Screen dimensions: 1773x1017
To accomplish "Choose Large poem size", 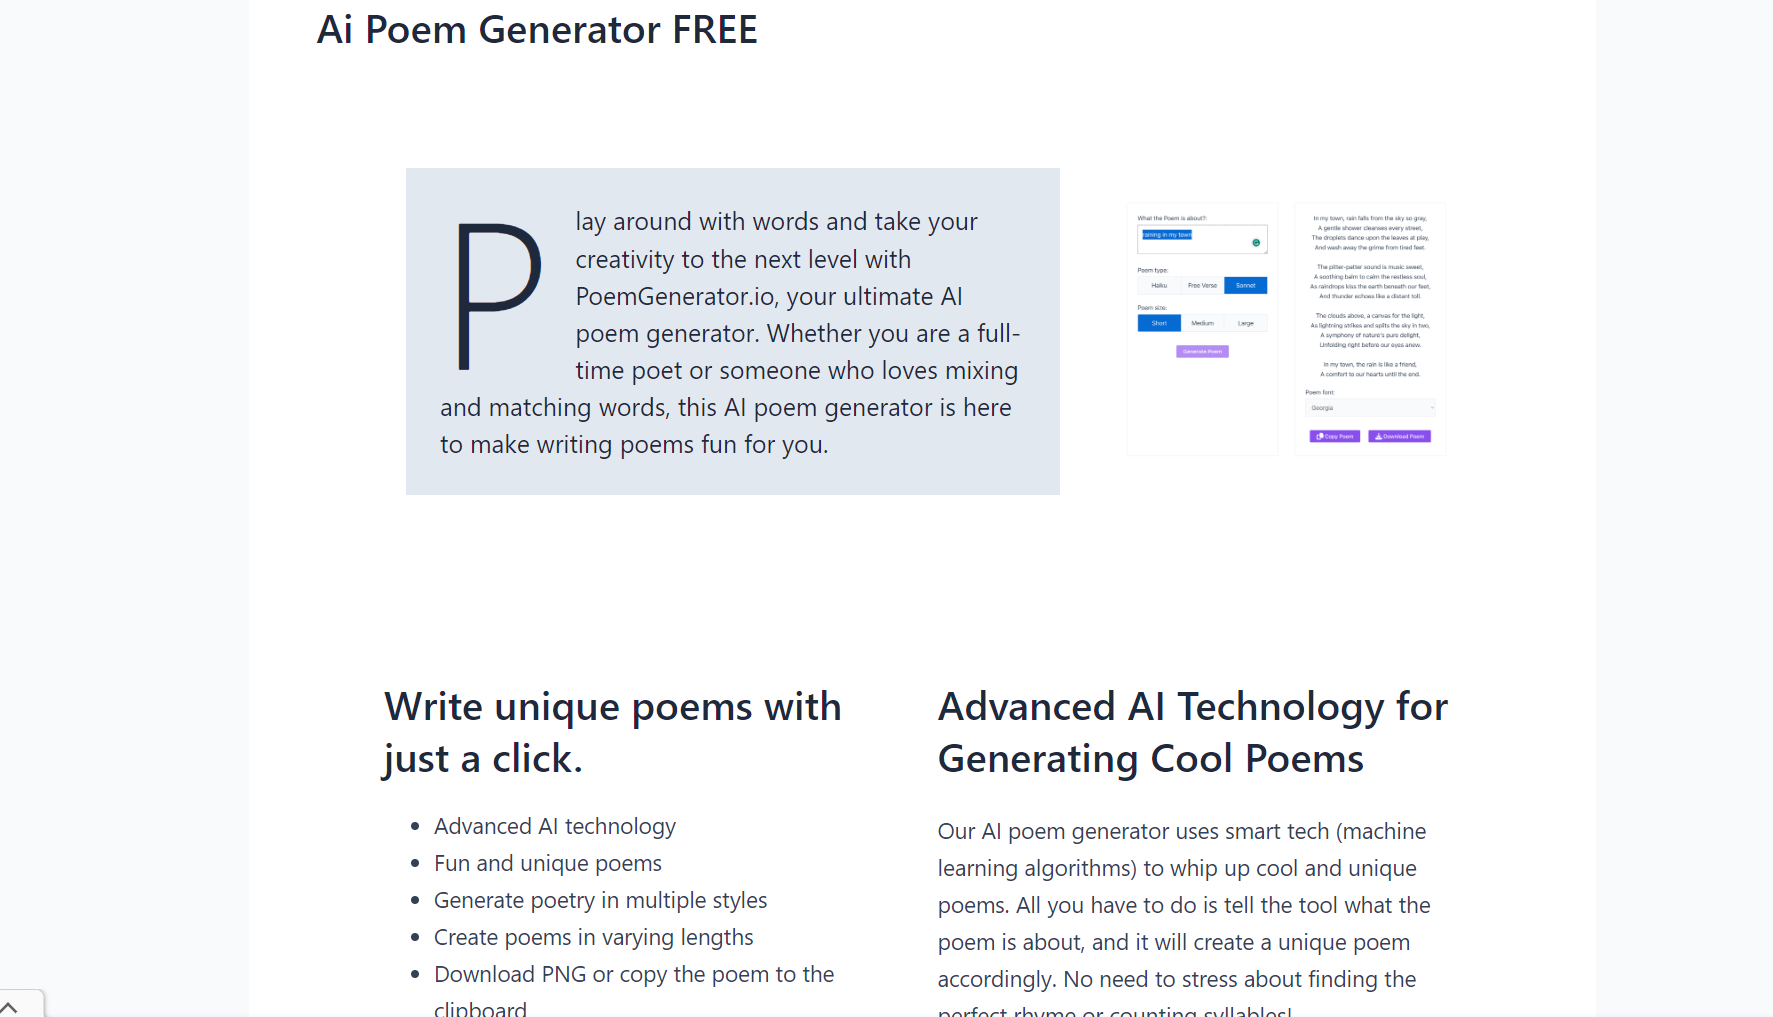I will tap(1246, 323).
